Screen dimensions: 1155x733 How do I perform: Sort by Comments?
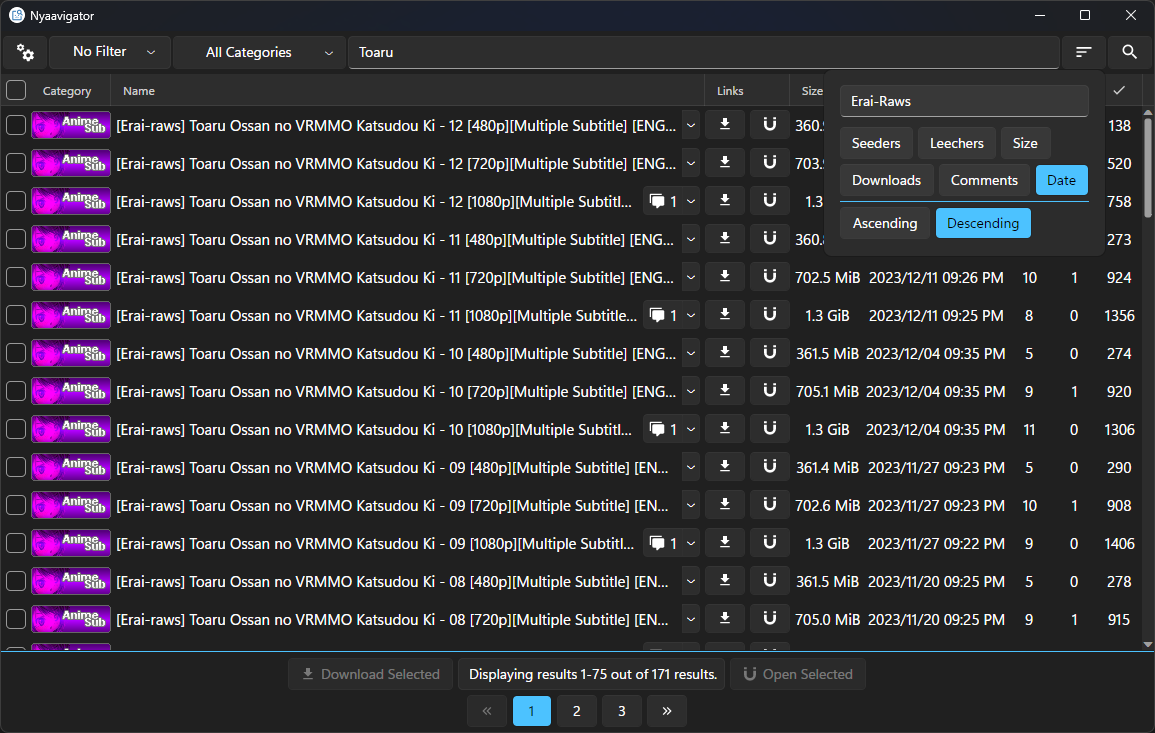tap(984, 180)
